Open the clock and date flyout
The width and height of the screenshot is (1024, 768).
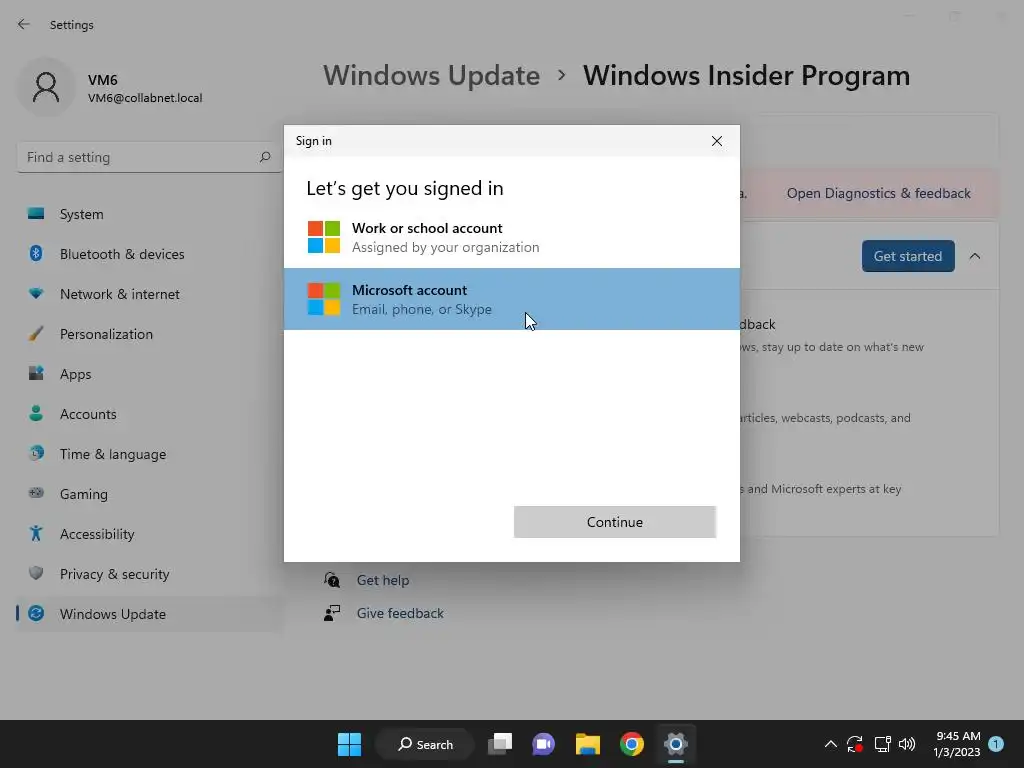[x=957, y=744]
